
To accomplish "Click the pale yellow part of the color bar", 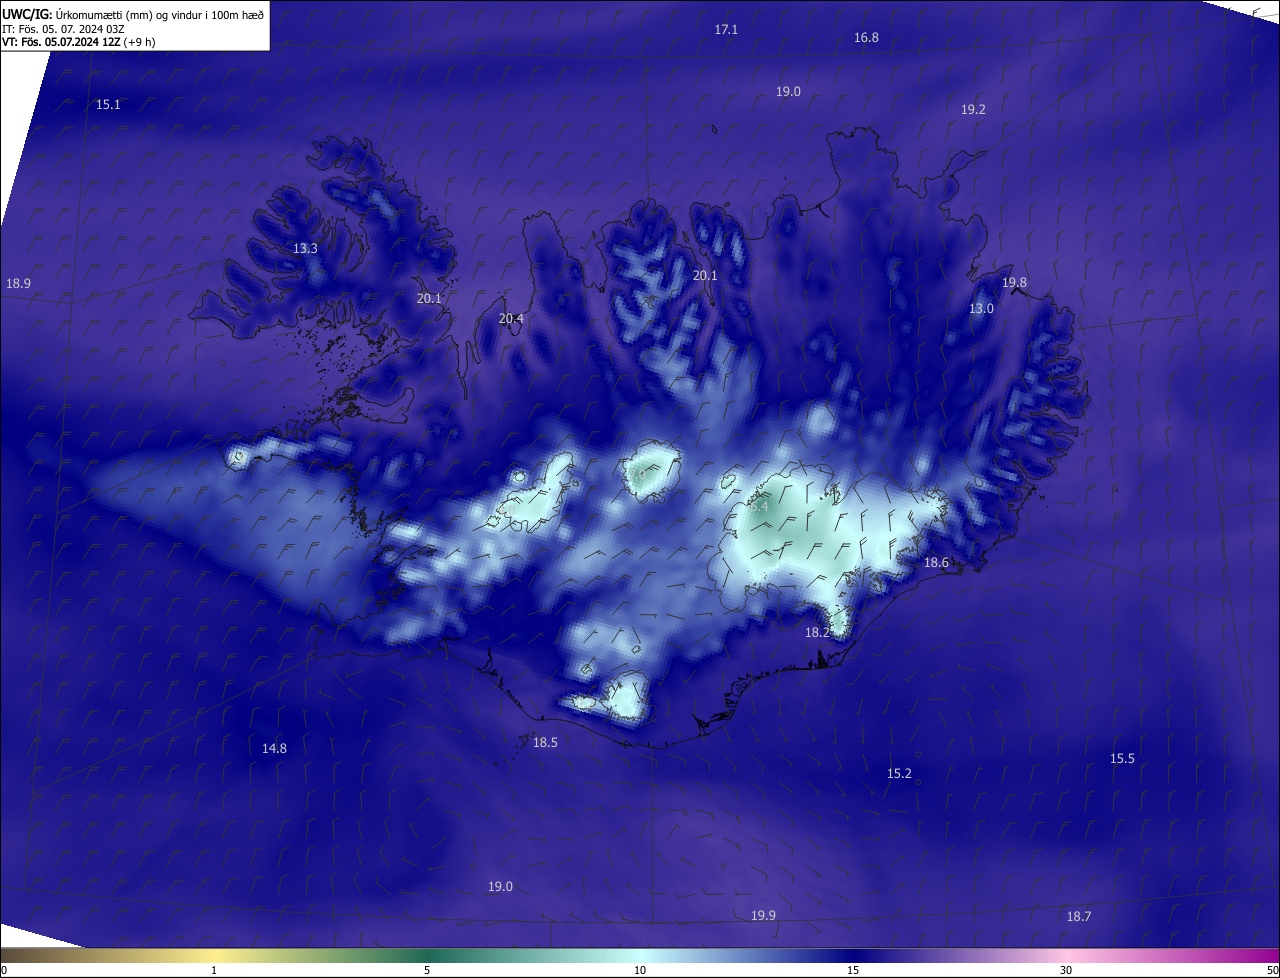I will 215,956.
